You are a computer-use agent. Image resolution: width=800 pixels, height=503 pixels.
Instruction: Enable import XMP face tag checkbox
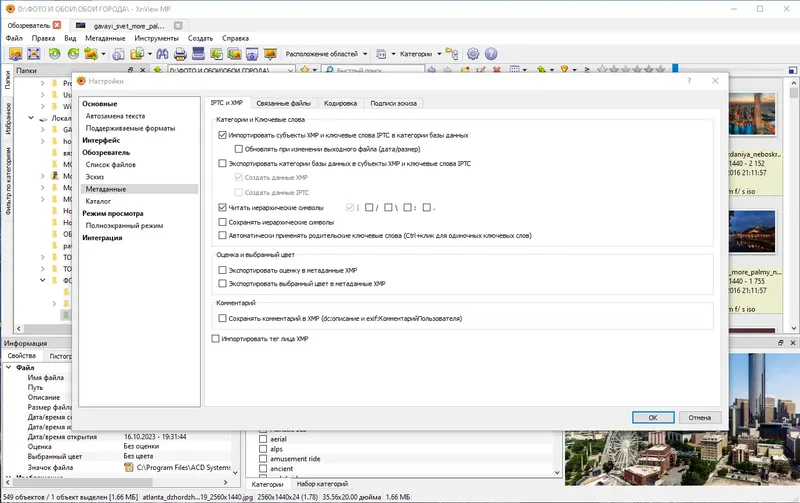[x=215, y=338]
